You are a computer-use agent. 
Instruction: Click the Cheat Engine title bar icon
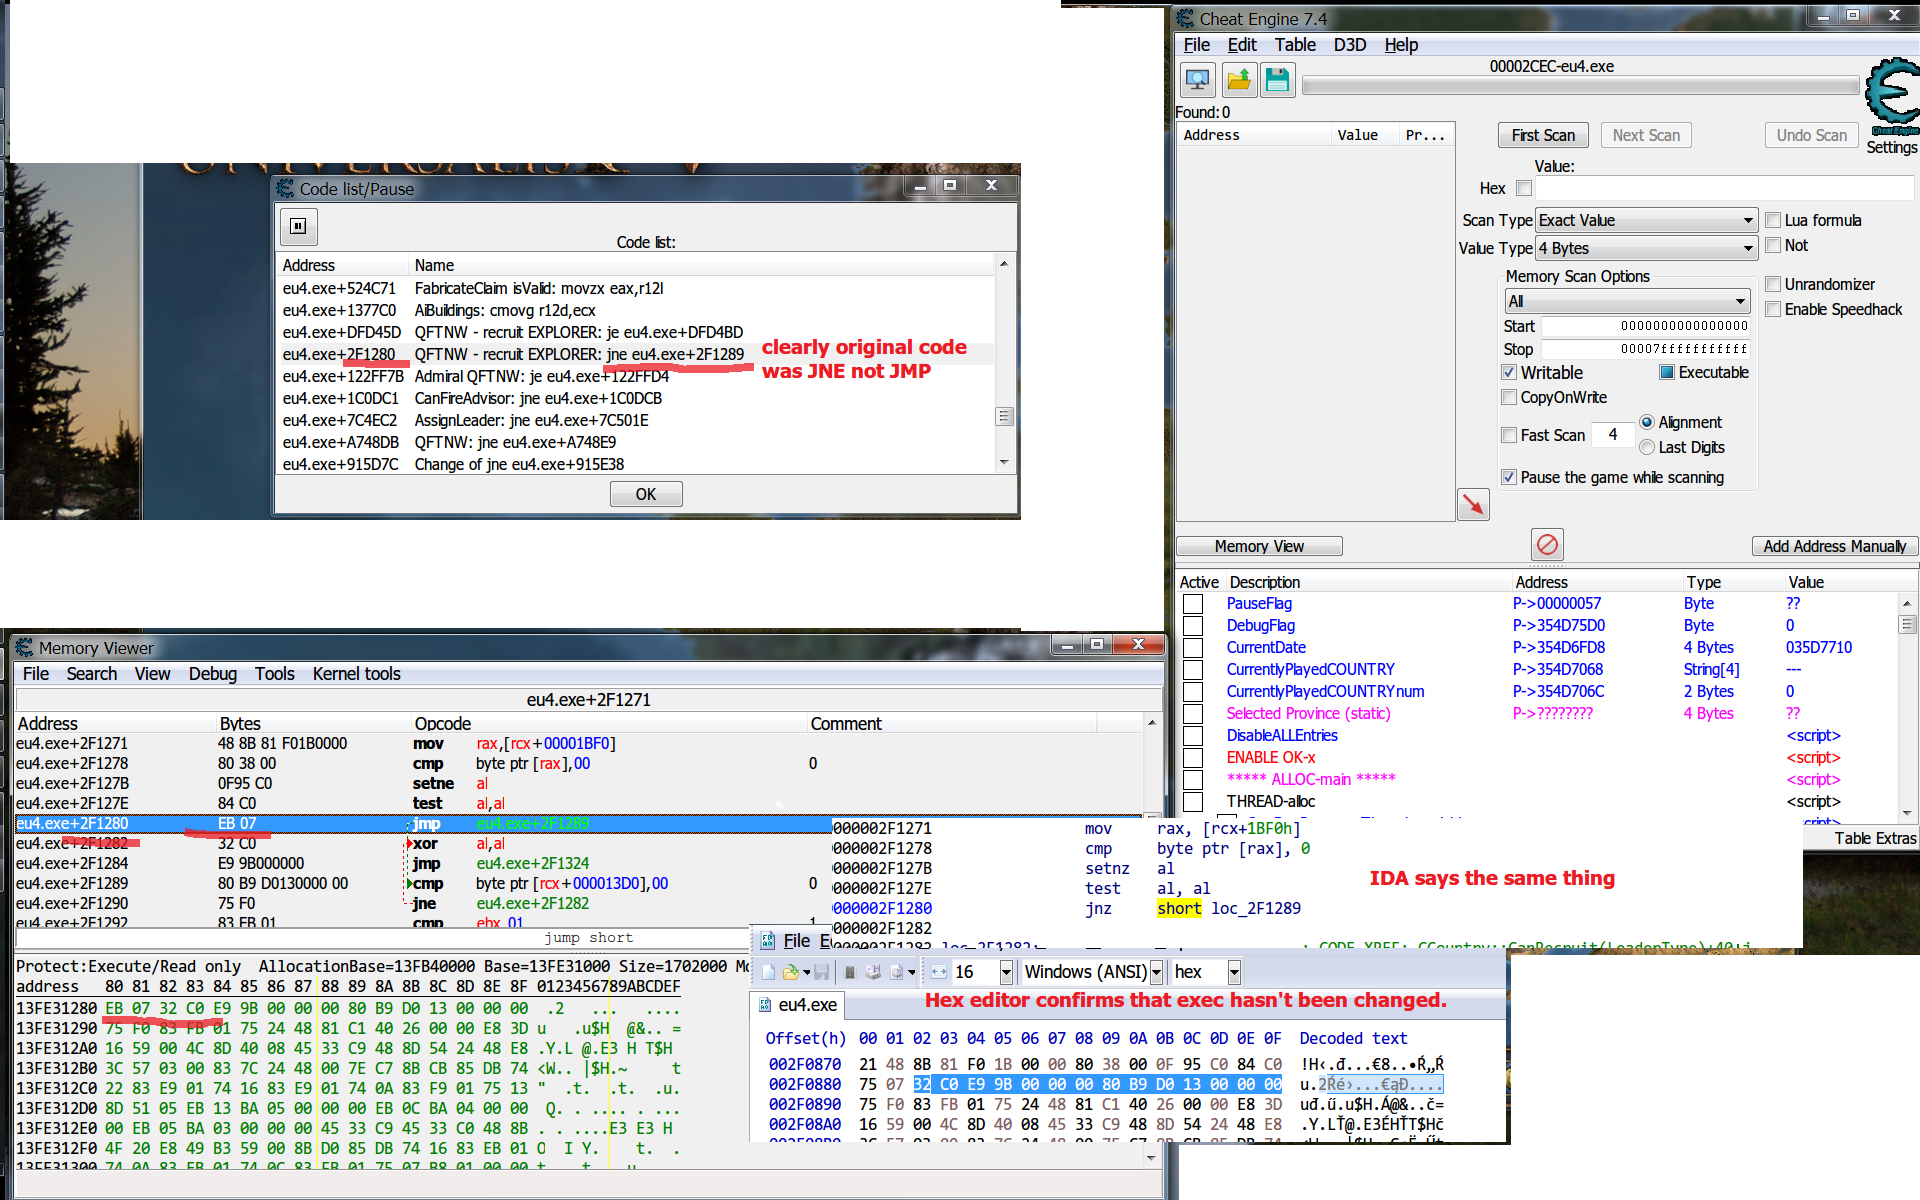[x=1186, y=18]
